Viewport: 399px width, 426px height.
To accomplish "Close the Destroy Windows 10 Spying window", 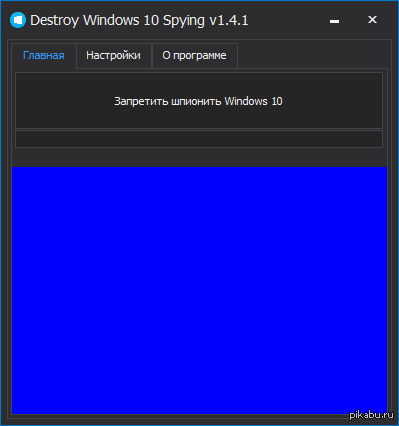I will tap(372, 20).
